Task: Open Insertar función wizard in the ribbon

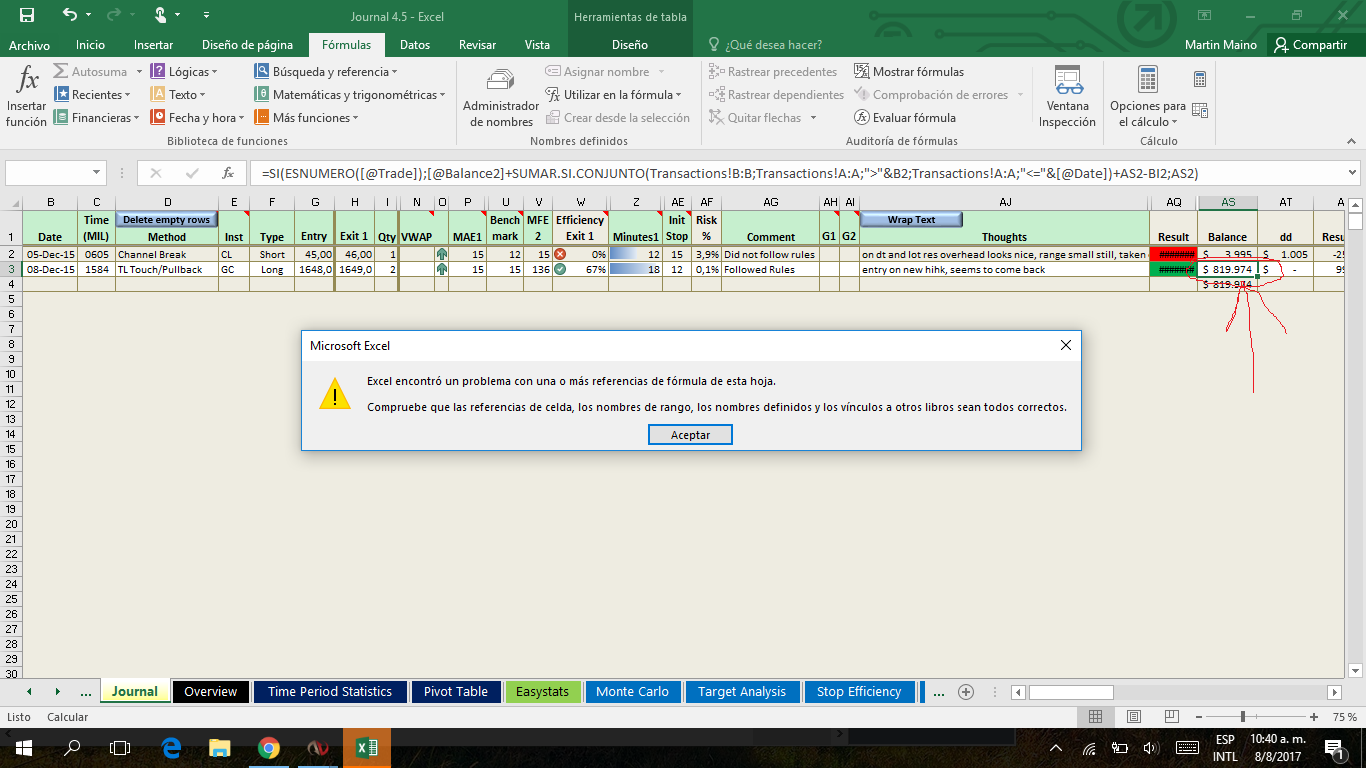Action: (x=27, y=97)
